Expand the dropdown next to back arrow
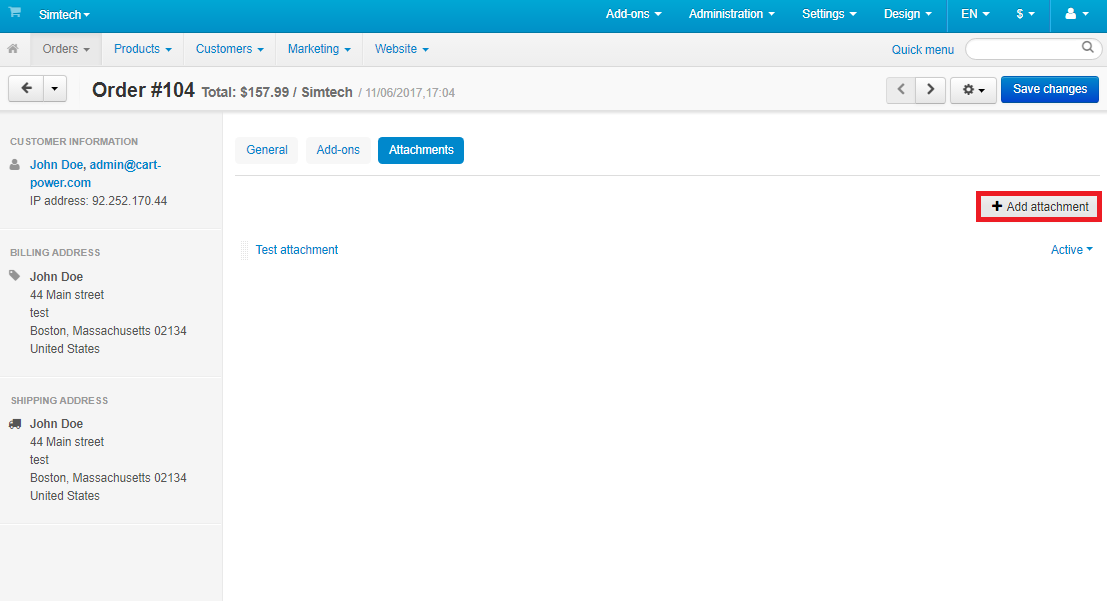Viewport: 1107px width, 601px height. [x=54, y=89]
